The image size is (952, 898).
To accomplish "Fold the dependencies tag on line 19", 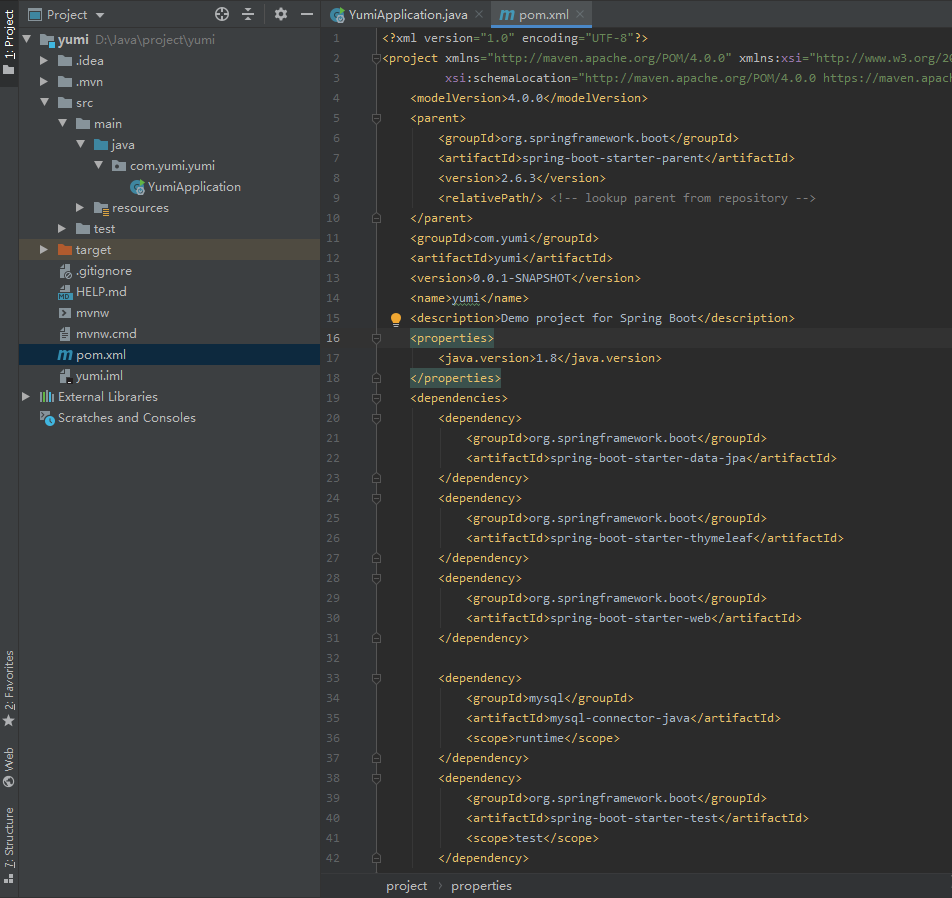I will [x=376, y=398].
